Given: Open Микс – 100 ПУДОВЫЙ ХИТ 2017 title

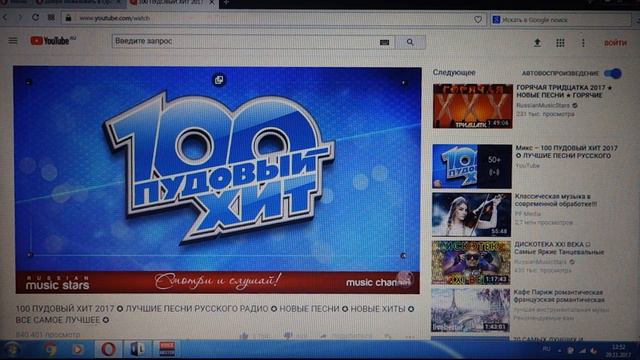Looking at the screenshot, I should (567, 151).
